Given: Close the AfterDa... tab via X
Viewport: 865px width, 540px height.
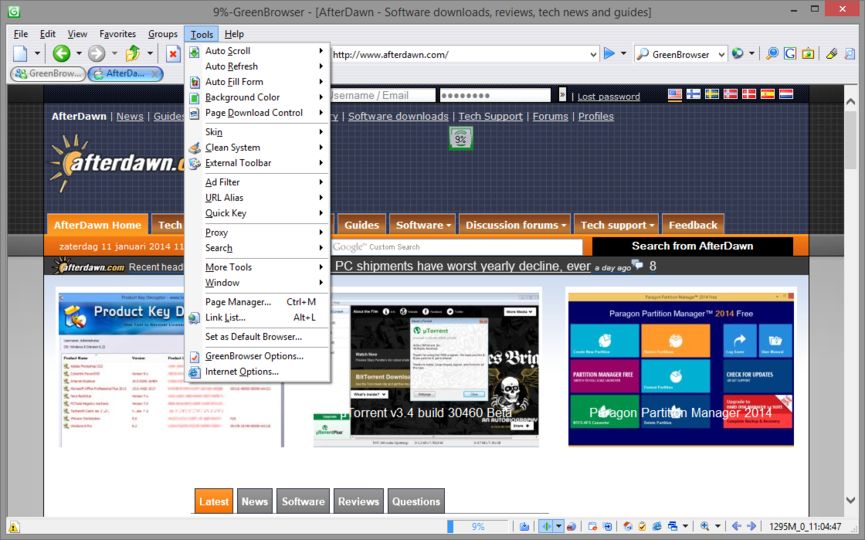Looking at the screenshot, I should point(156,73).
